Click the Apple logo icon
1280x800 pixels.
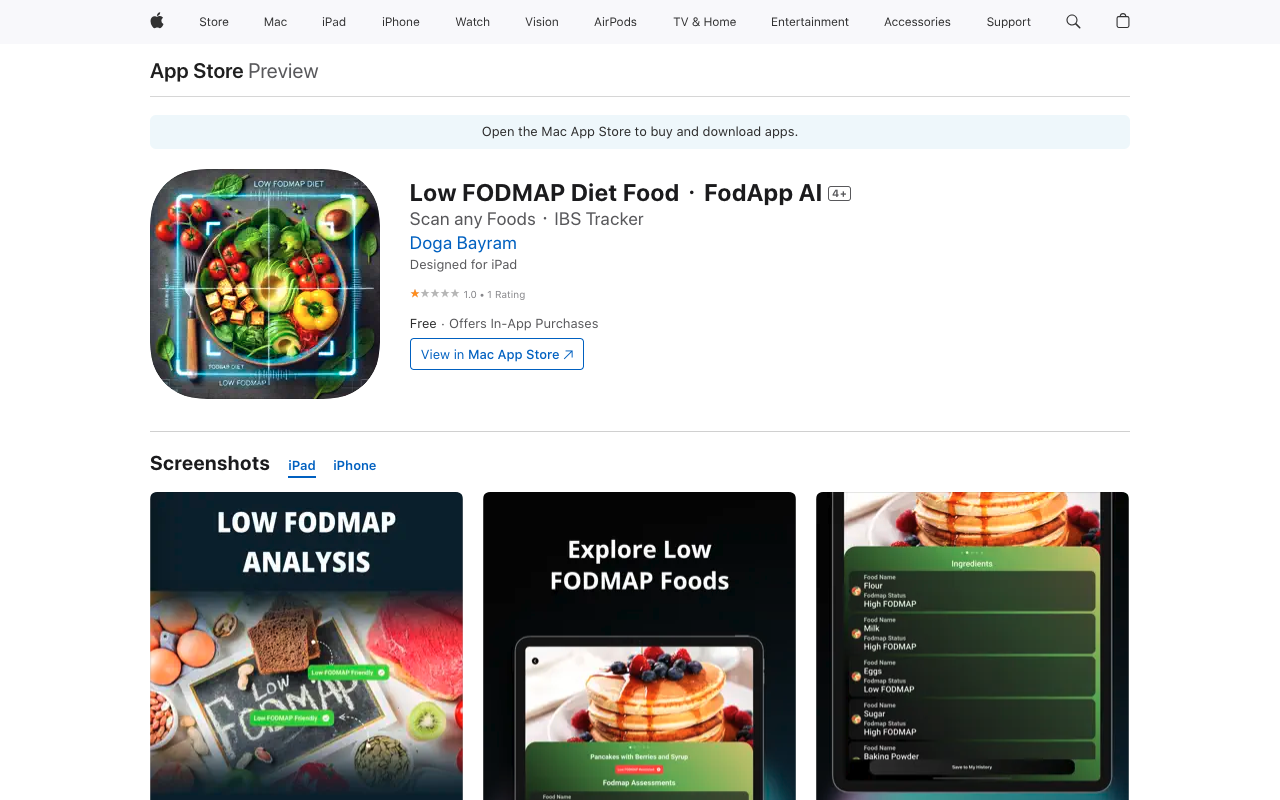(x=157, y=21)
